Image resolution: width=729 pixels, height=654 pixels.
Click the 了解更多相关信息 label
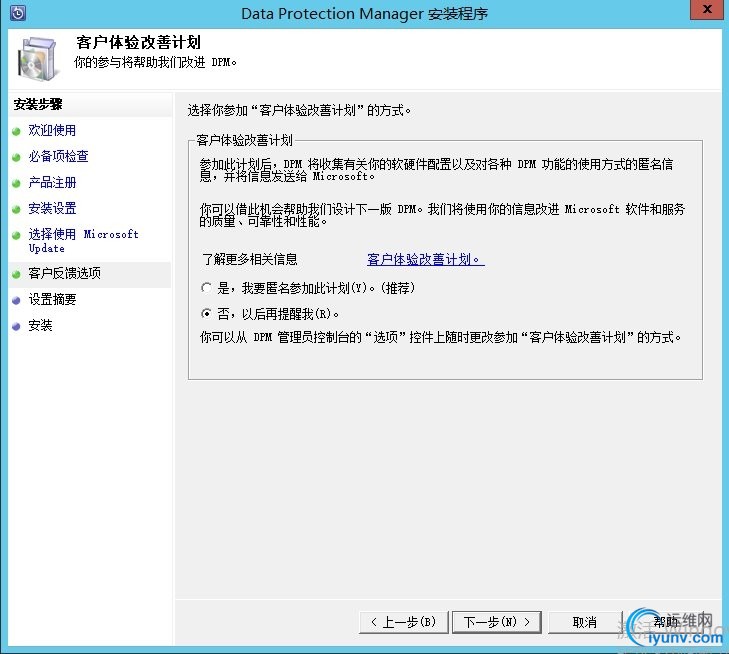(250, 259)
